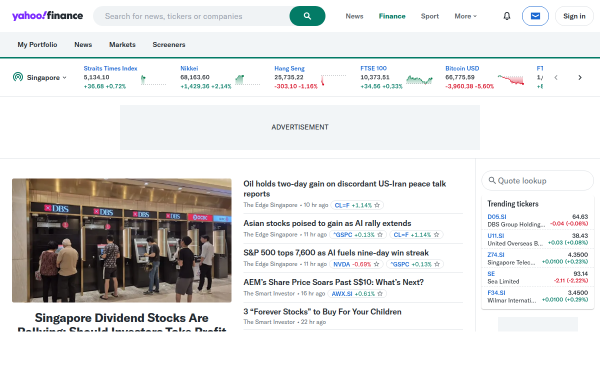
Task: Star the AWX.SI ticker chip
Action: click(380, 293)
